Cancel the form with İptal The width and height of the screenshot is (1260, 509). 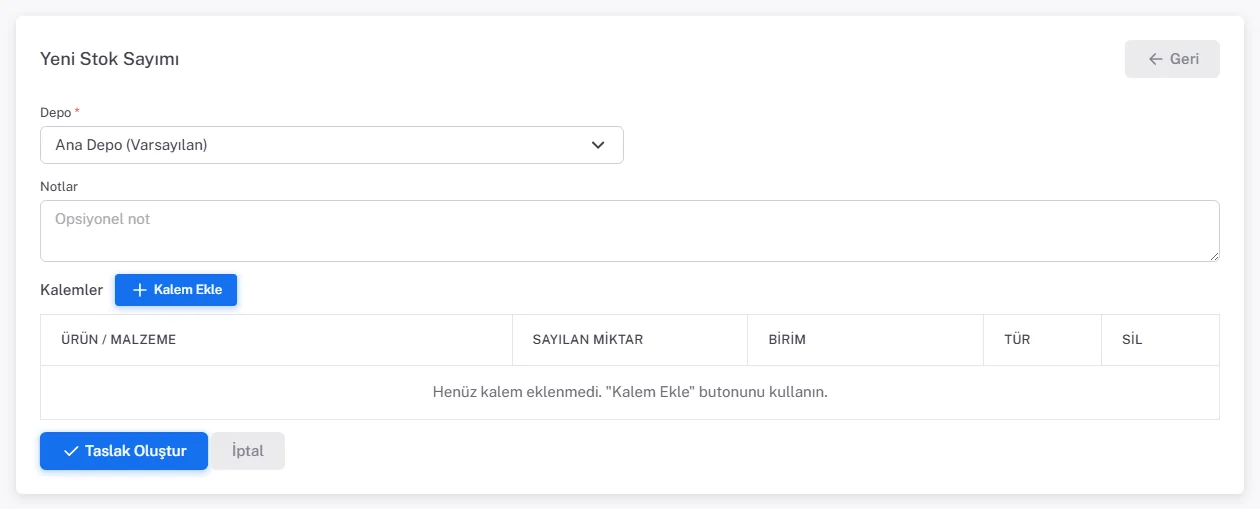click(248, 451)
